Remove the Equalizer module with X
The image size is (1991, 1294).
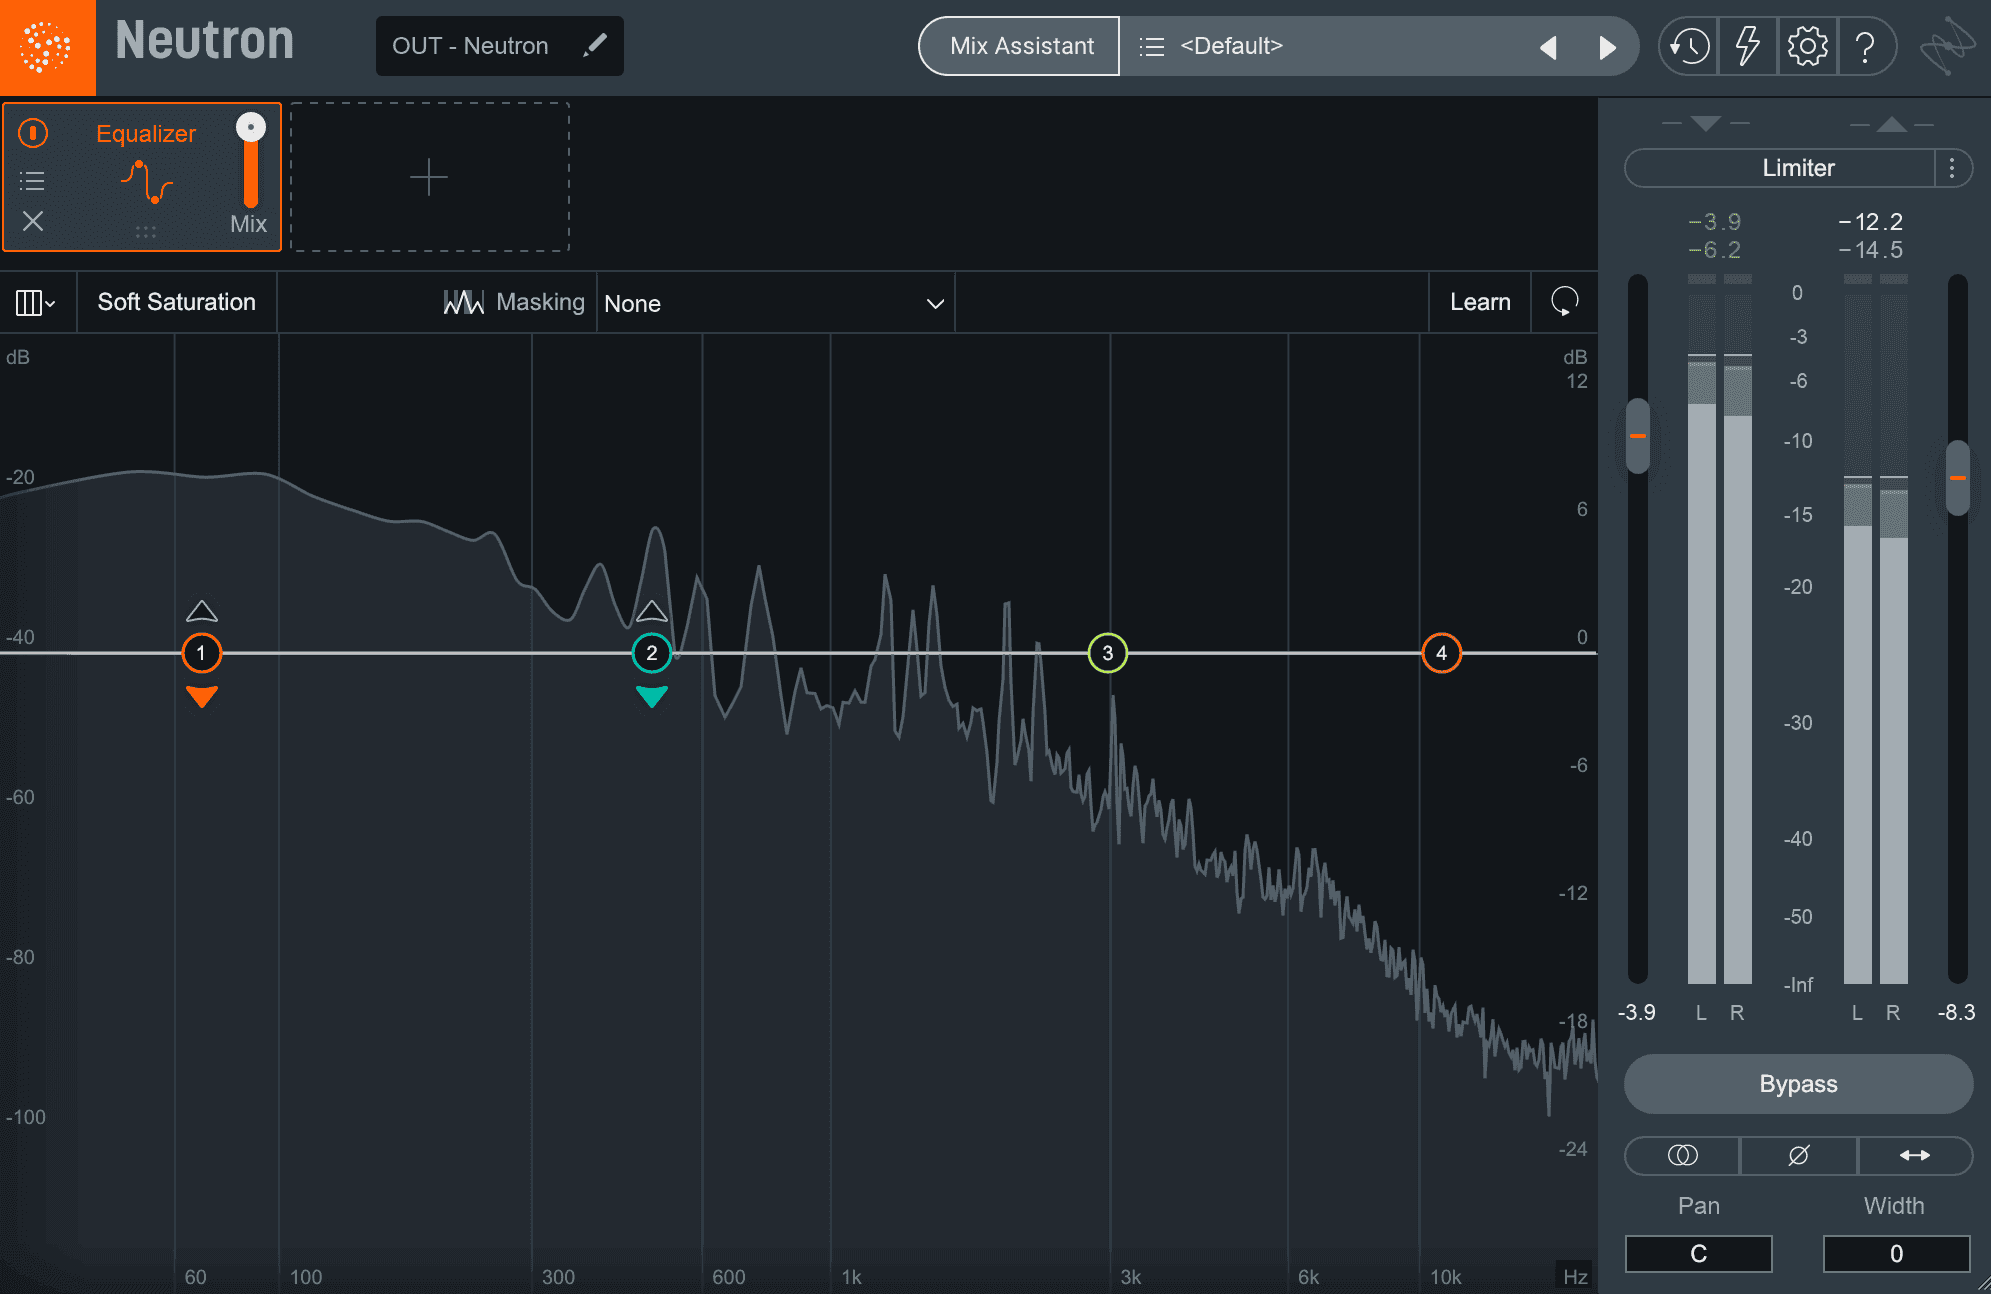click(x=33, y=221)
